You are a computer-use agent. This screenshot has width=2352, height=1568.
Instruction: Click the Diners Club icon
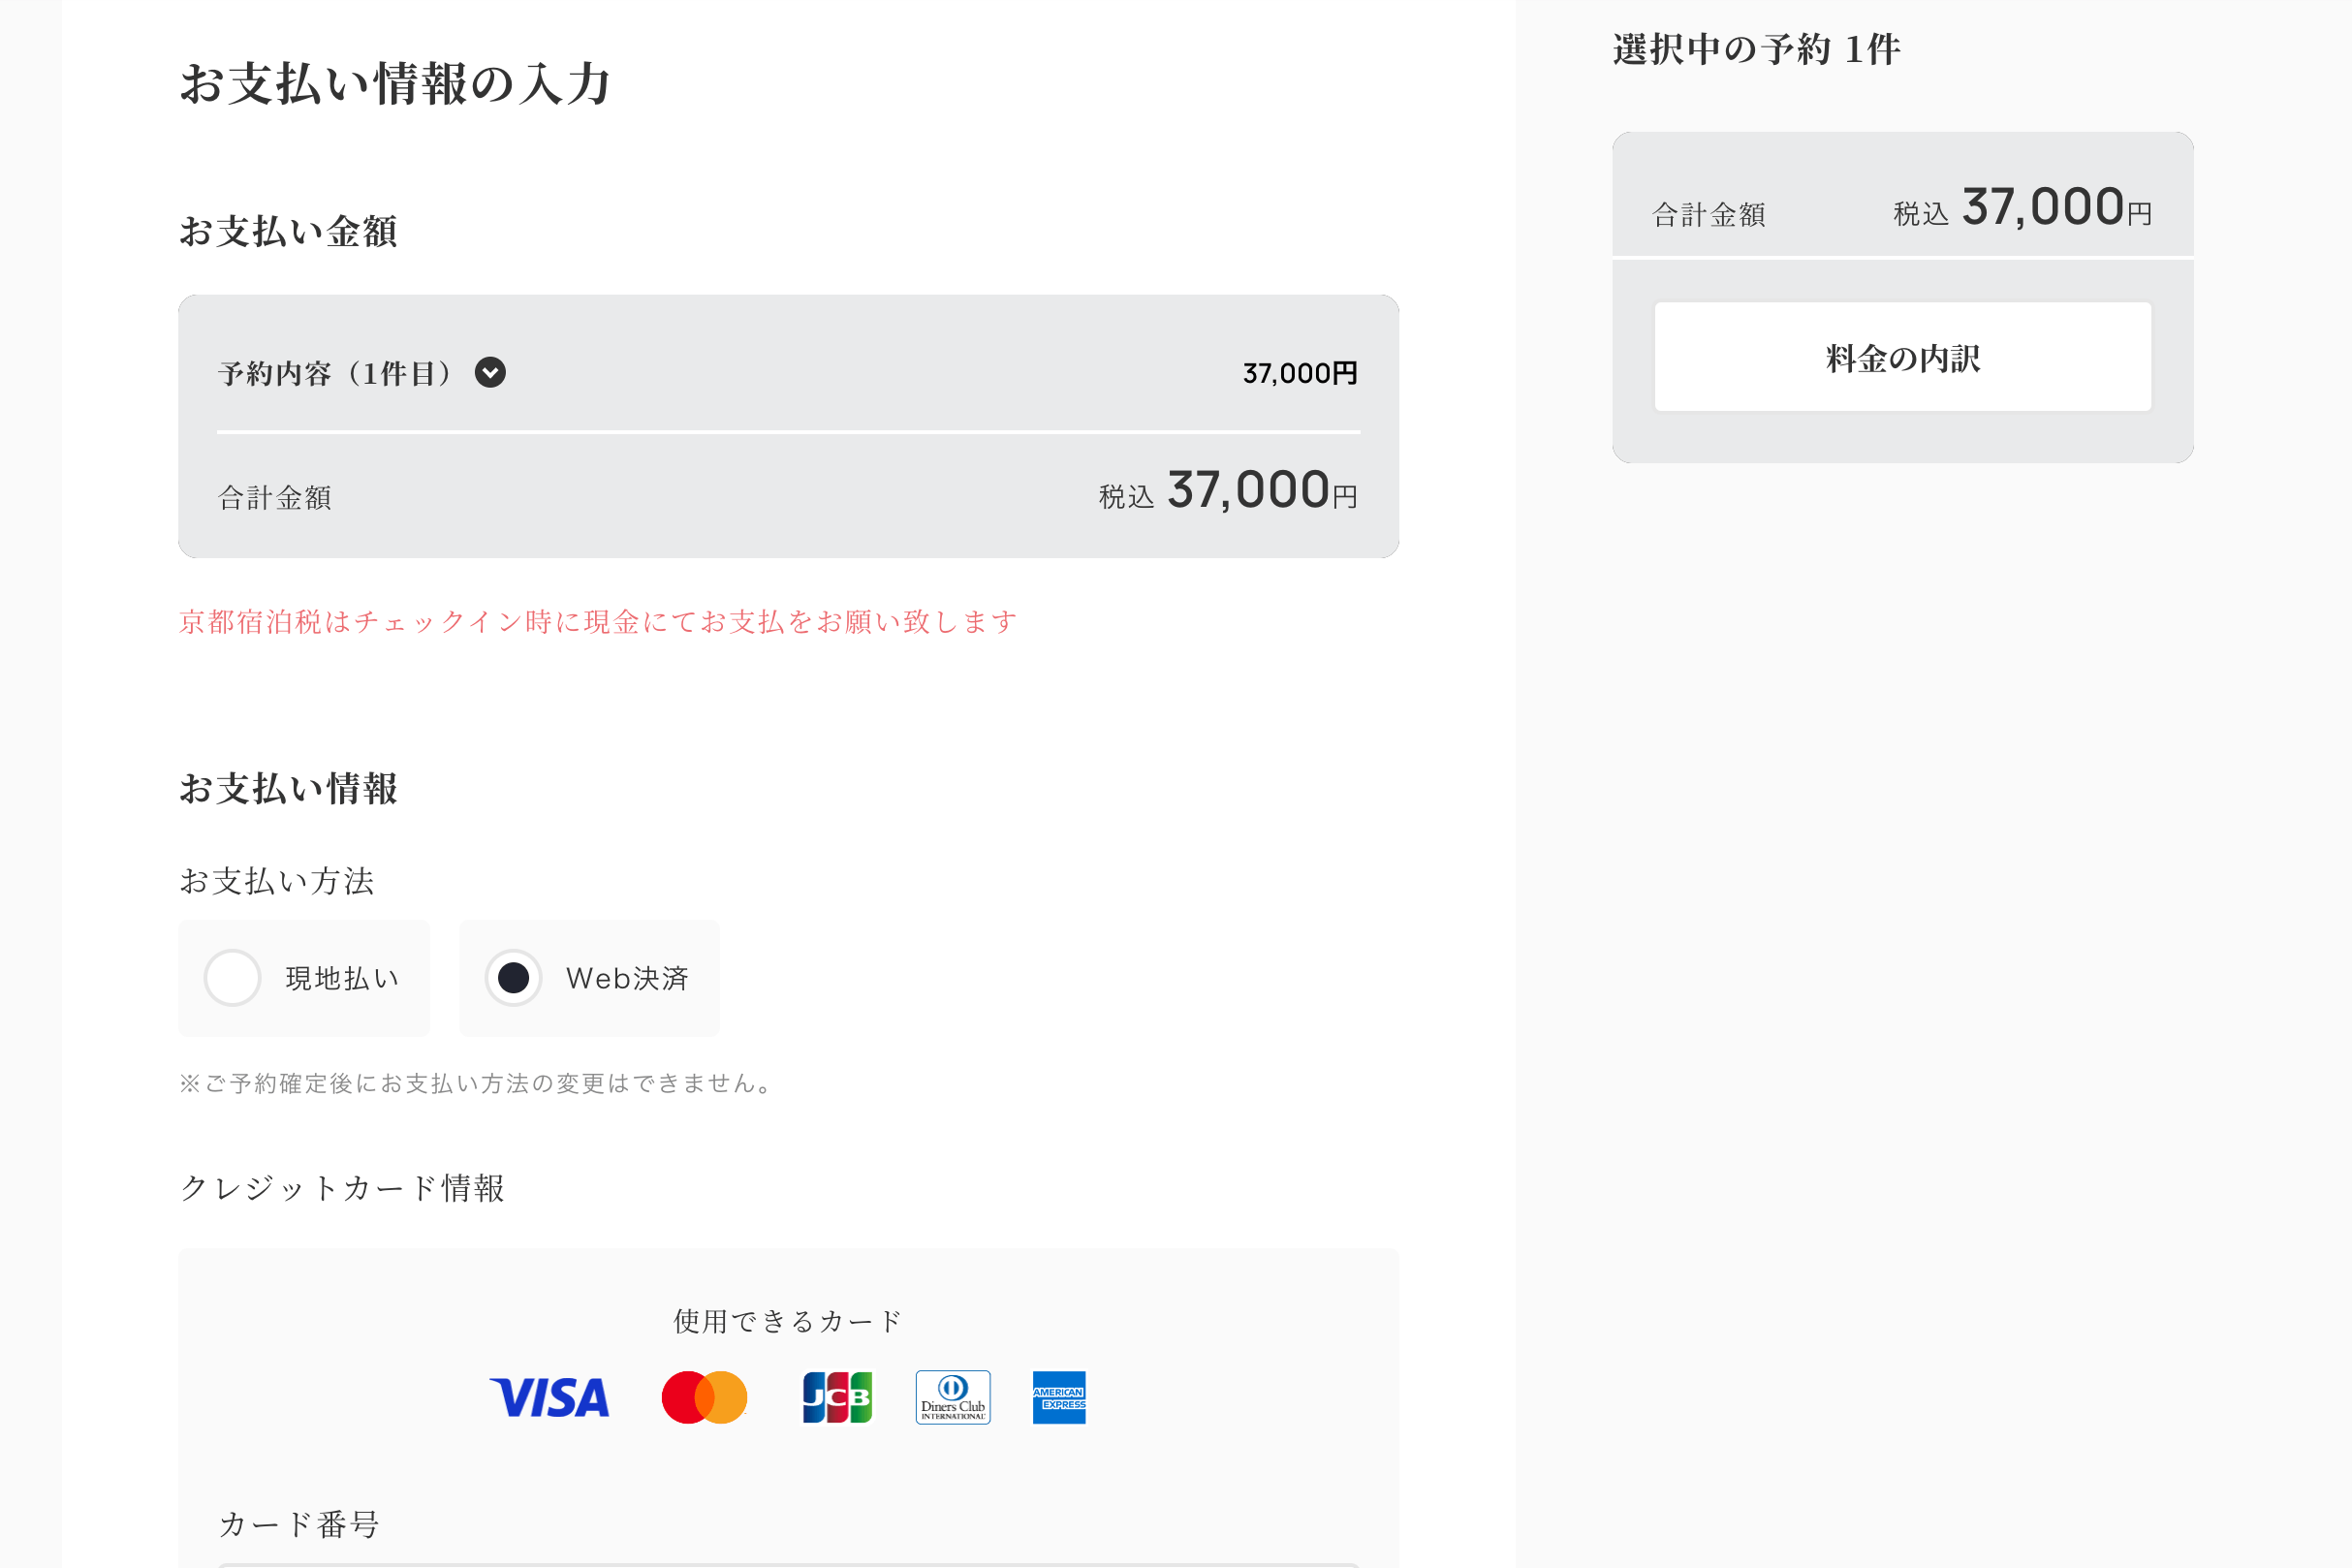tap(952, 1397)
